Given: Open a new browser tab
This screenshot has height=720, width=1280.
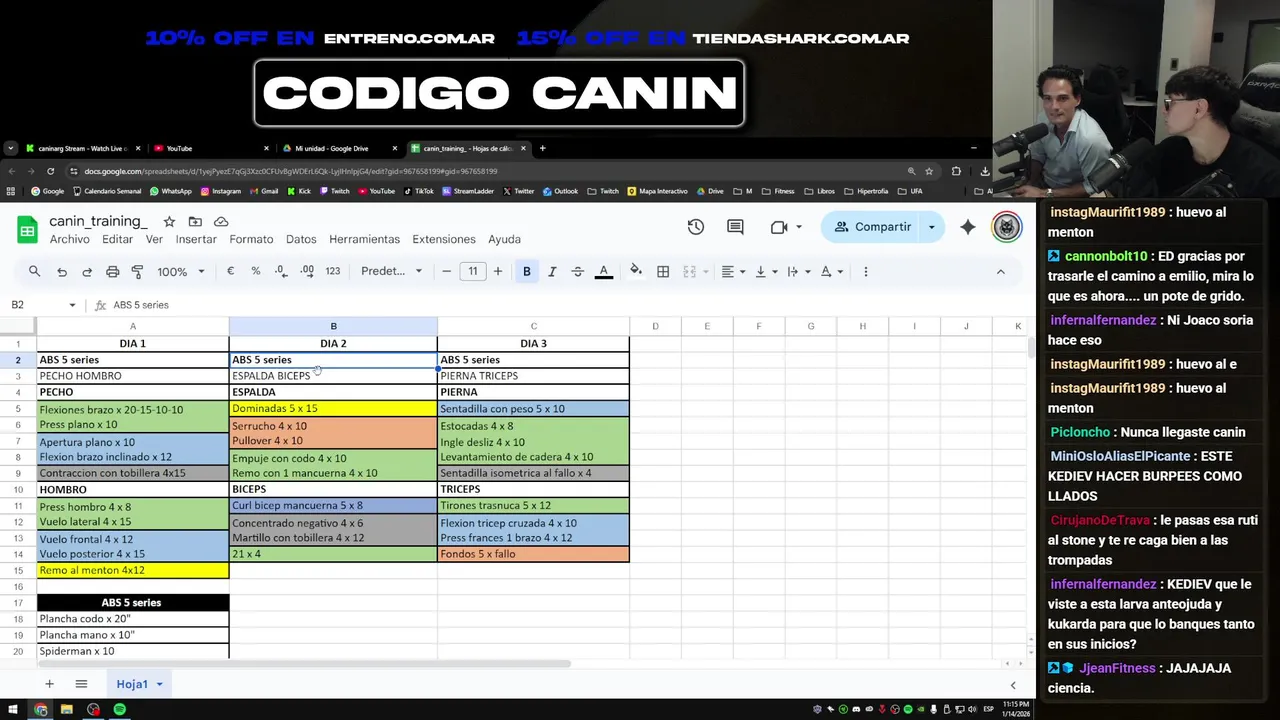Looking at the screenshot, I should (x=542, y=148).
